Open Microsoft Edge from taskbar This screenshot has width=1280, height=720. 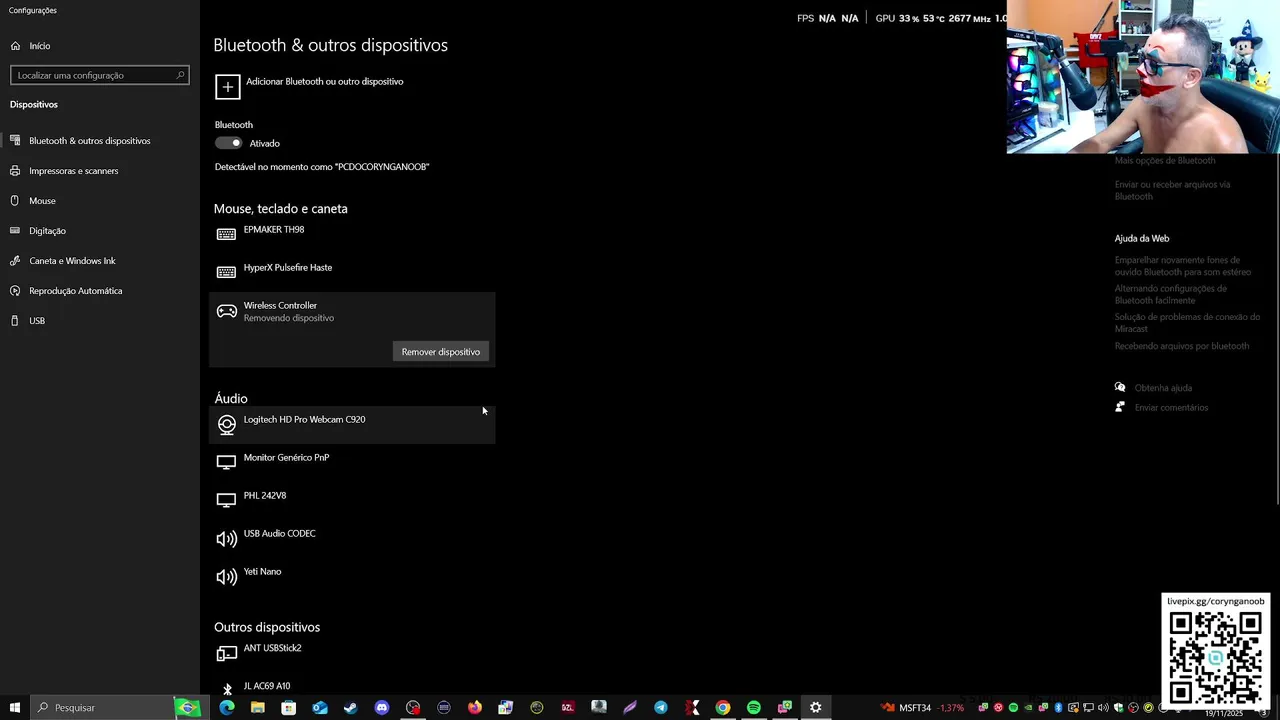(x=227, y=708)
